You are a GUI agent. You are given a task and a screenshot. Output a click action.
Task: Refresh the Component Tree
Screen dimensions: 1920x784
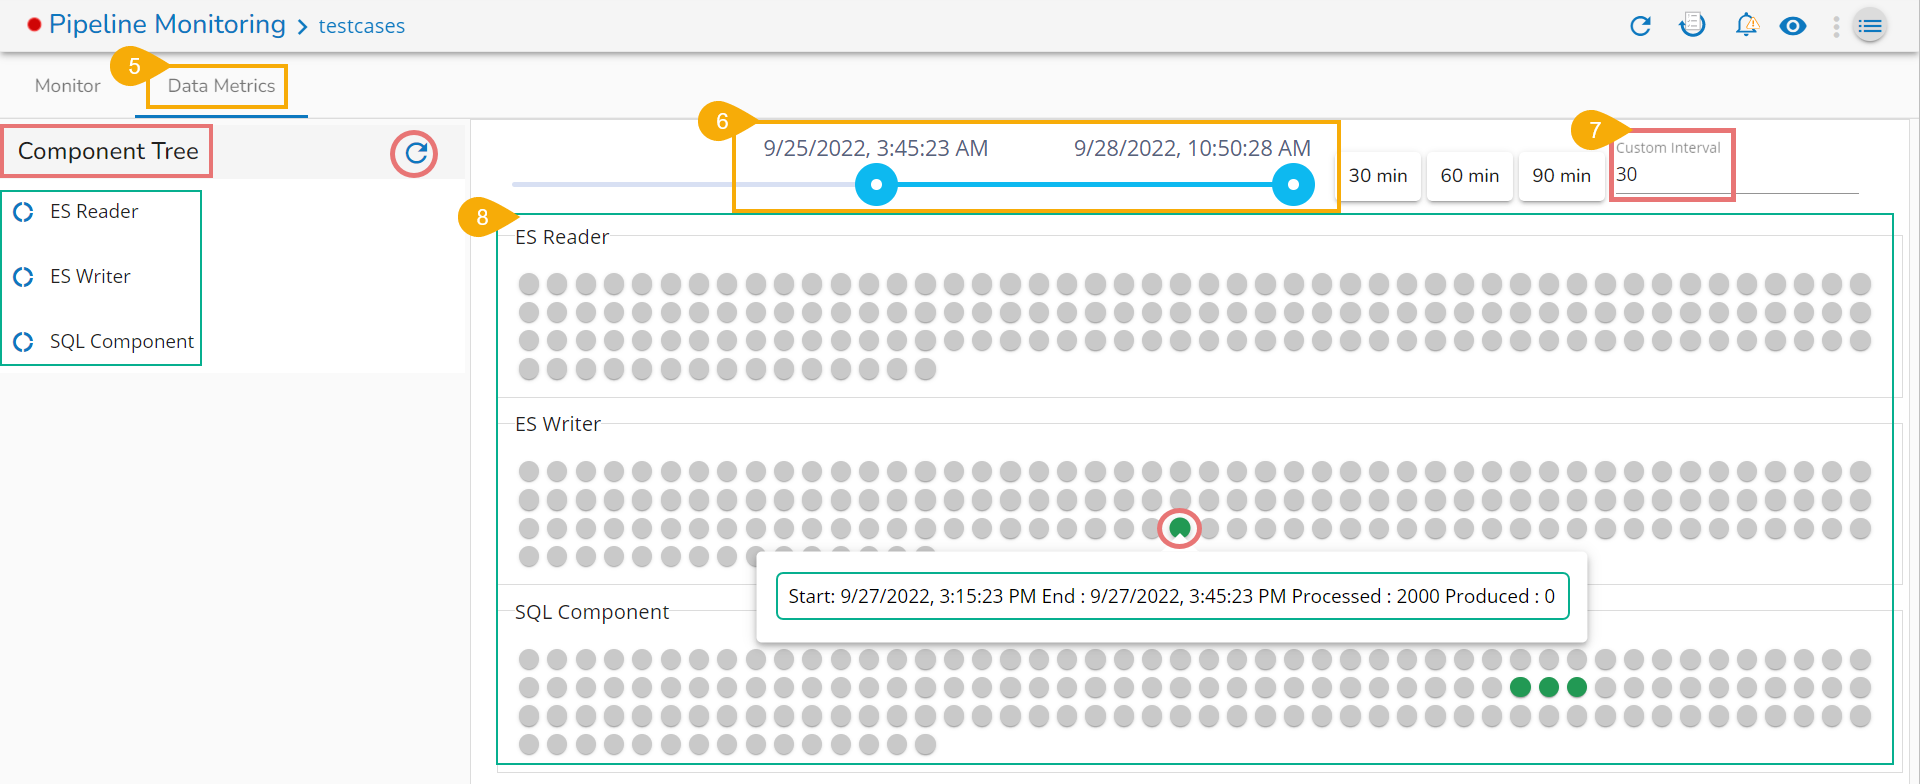(x=415, y=154)
